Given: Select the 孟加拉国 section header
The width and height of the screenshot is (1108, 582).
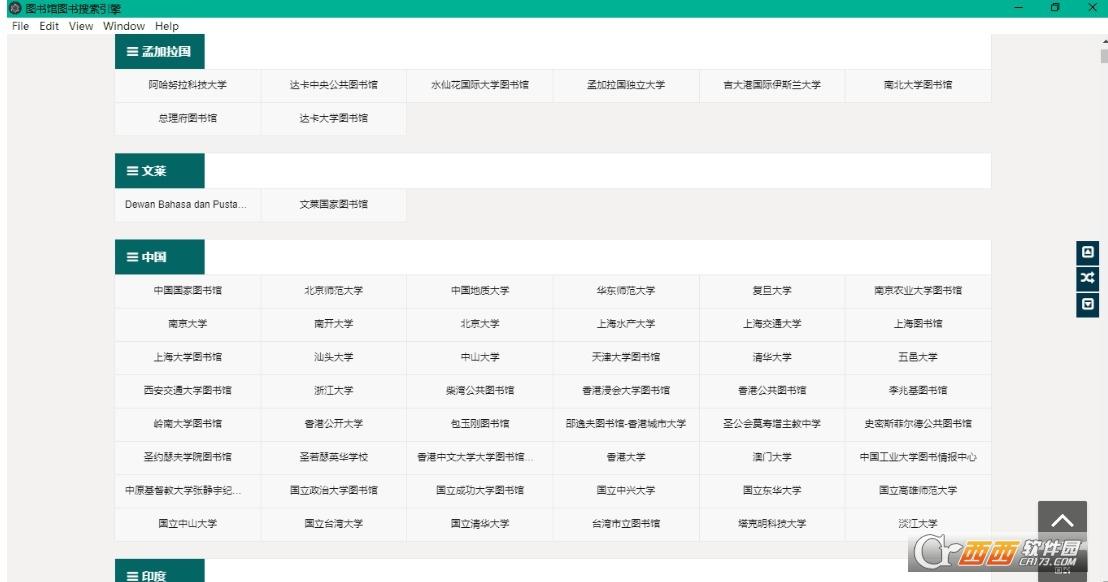Looking at the screenshot, I should 160,52.
